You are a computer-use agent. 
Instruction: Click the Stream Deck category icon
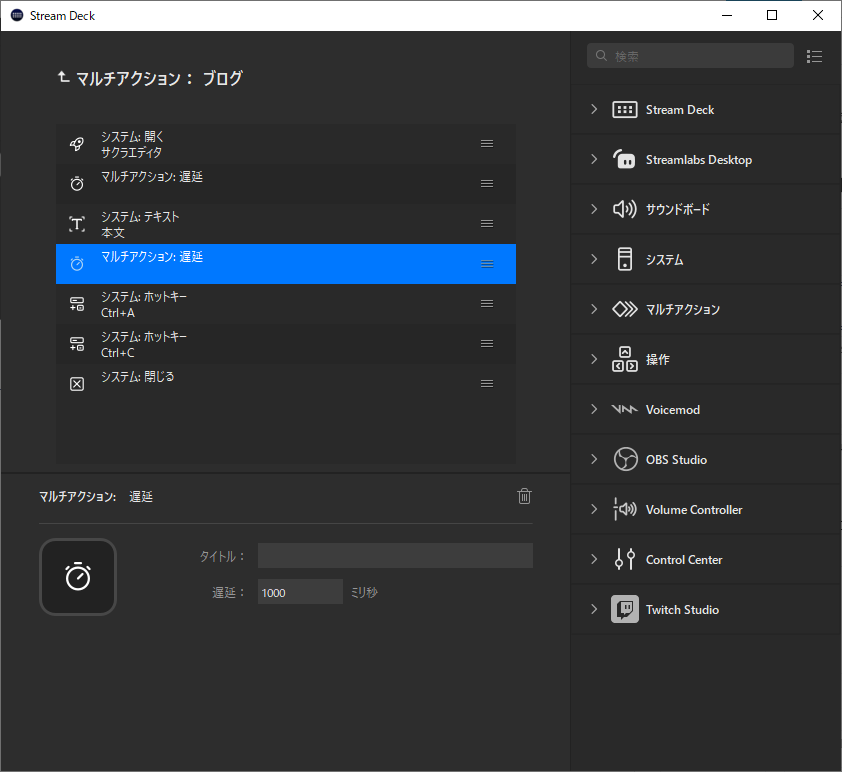click(625, 110)
